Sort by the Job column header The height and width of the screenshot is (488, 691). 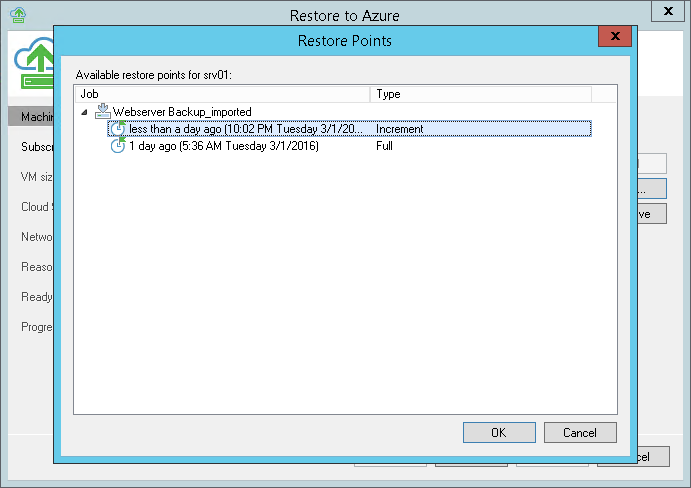click(223, 94)
